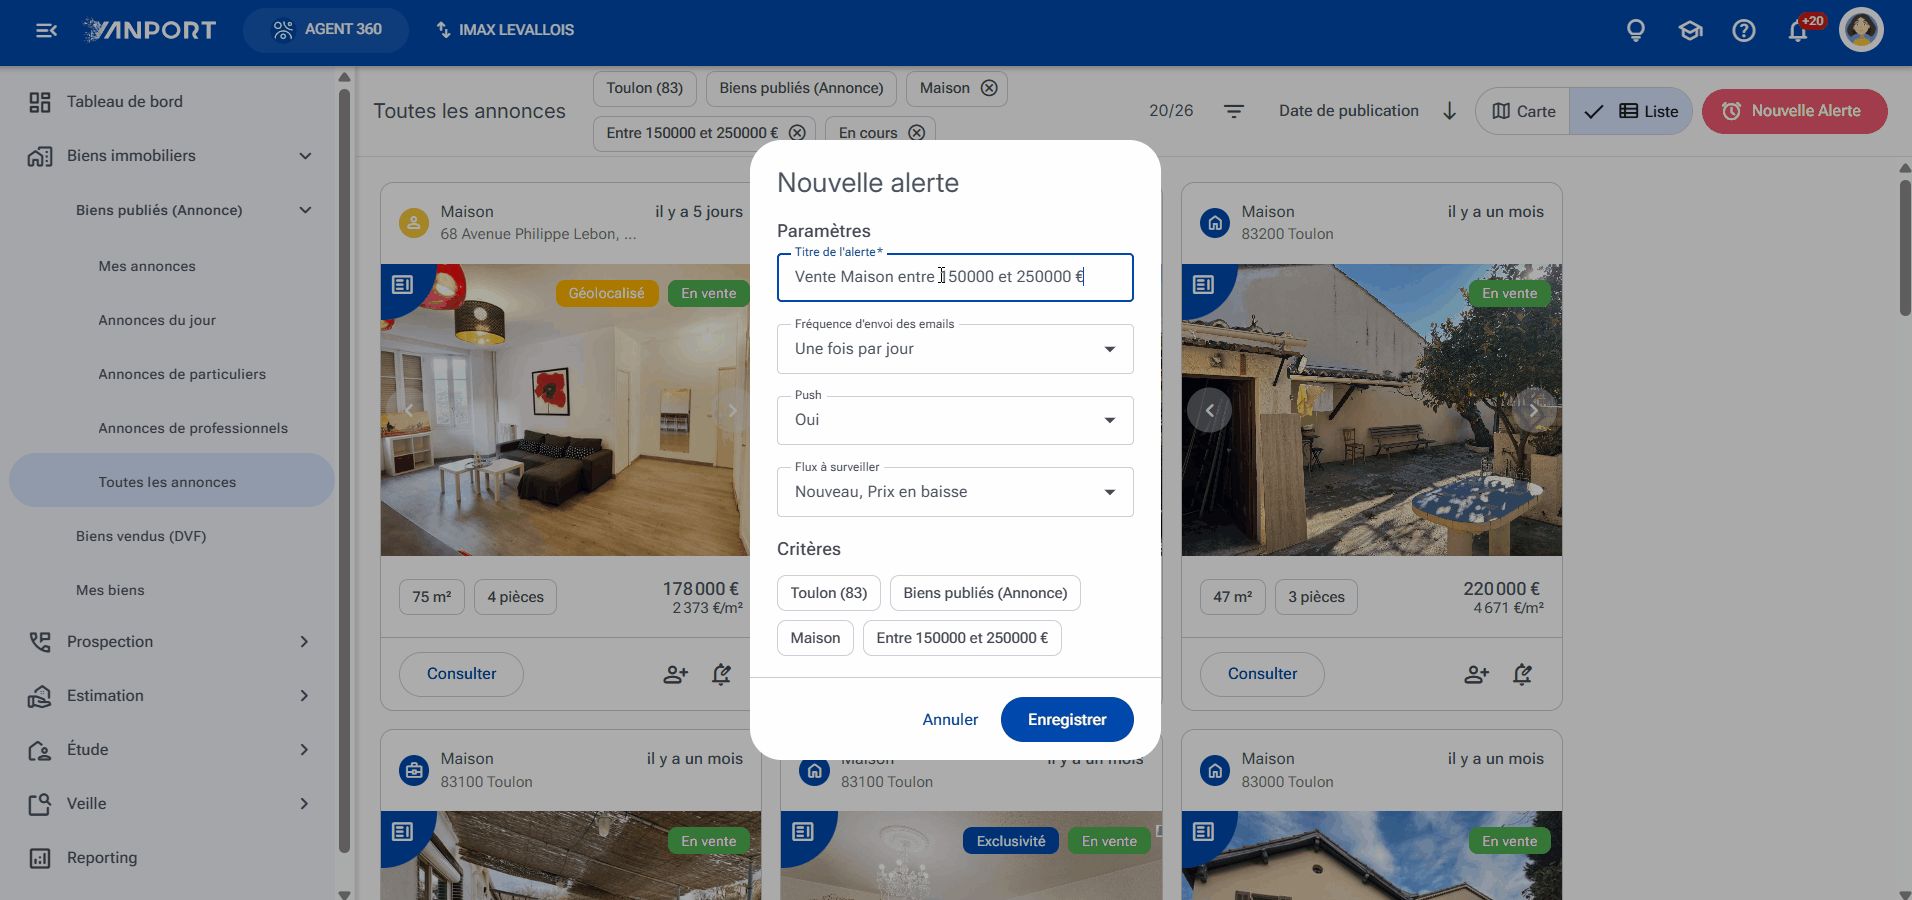Click the AGENT 360 button
Screen dimensions: 1912x900
pyautogui.click(x=326, y=30)
